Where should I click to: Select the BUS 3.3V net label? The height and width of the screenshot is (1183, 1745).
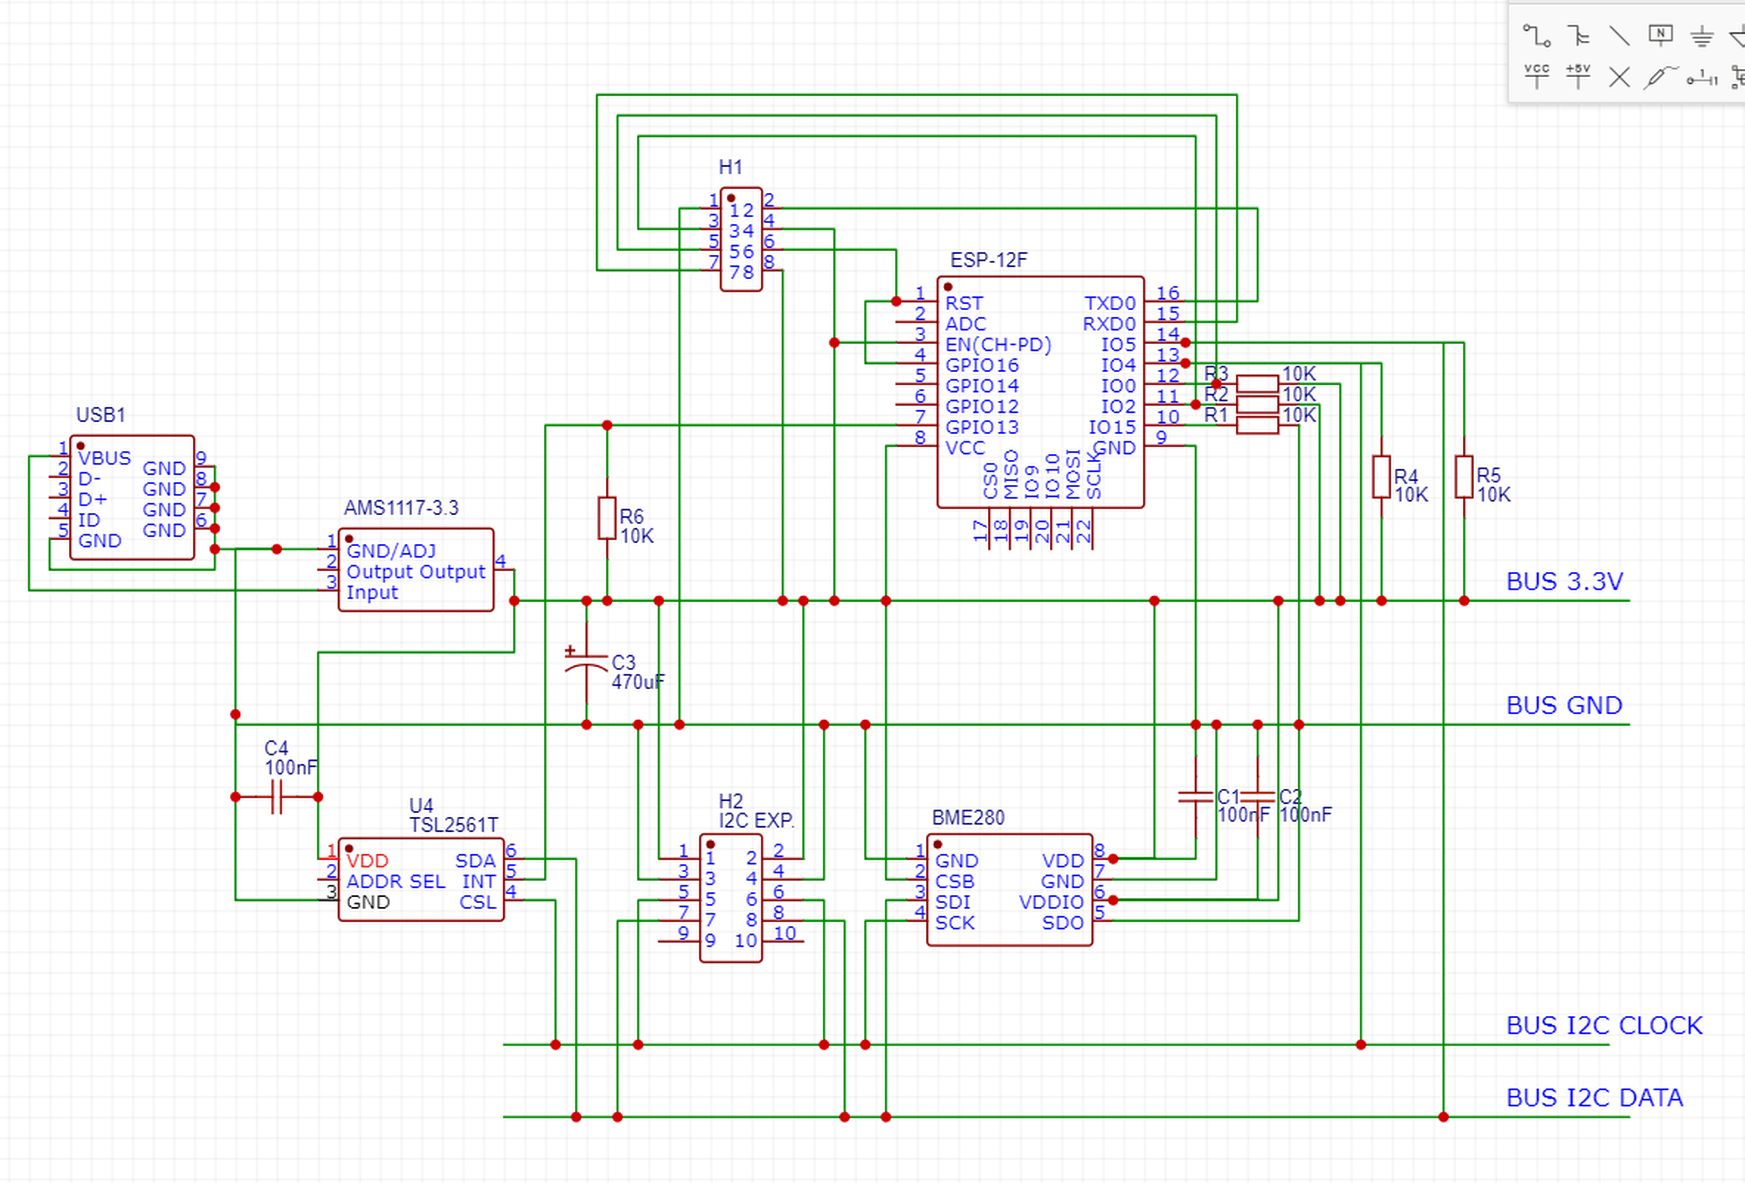pyautogui.click(x=1565, y=580)
